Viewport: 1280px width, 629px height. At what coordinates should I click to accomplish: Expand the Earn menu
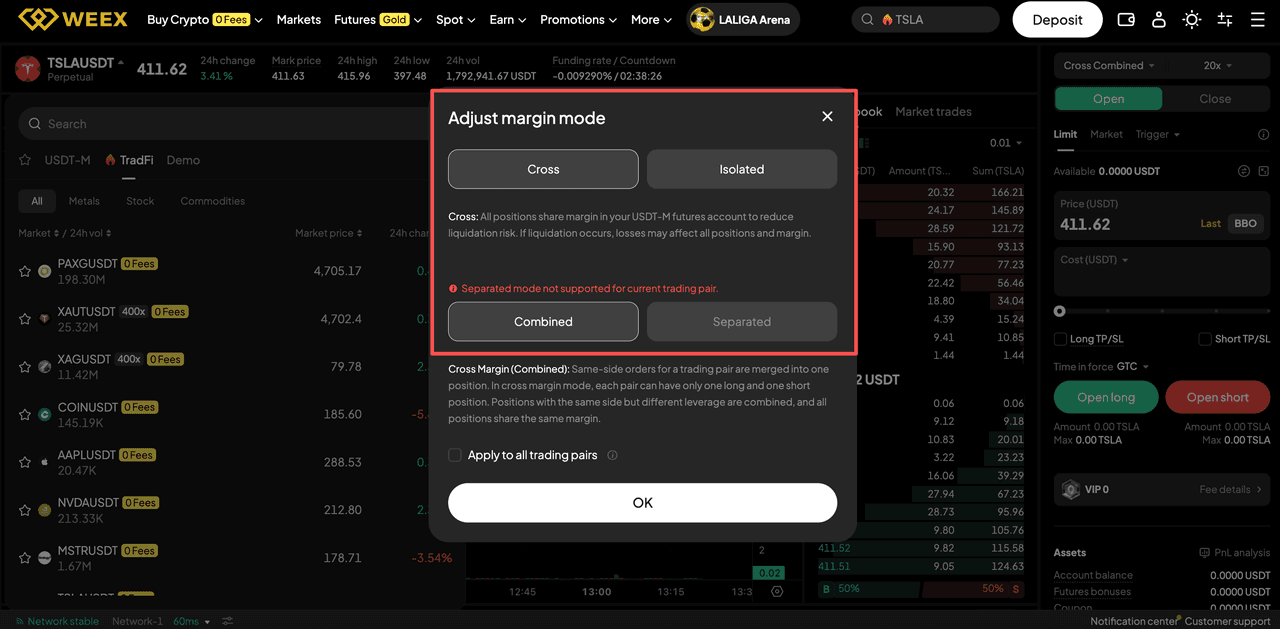(508, 19)
